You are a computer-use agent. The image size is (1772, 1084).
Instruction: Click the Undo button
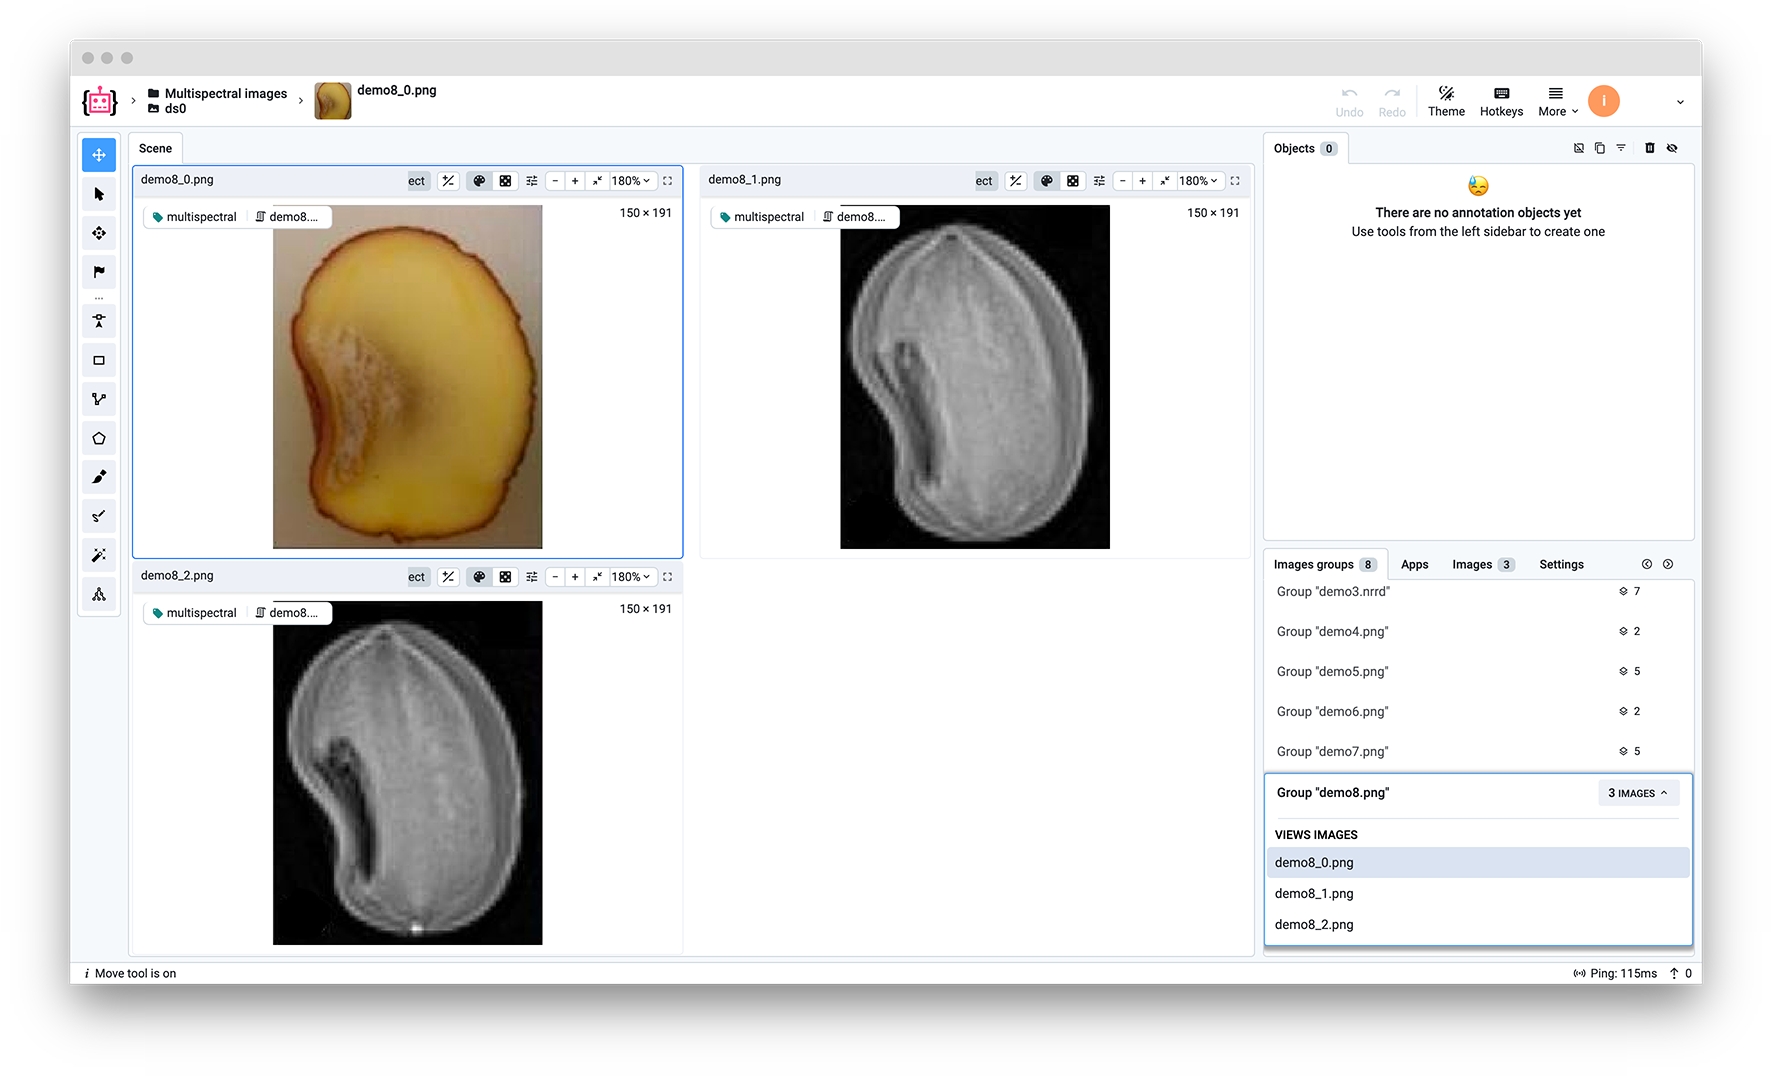tap(1349, 101)
